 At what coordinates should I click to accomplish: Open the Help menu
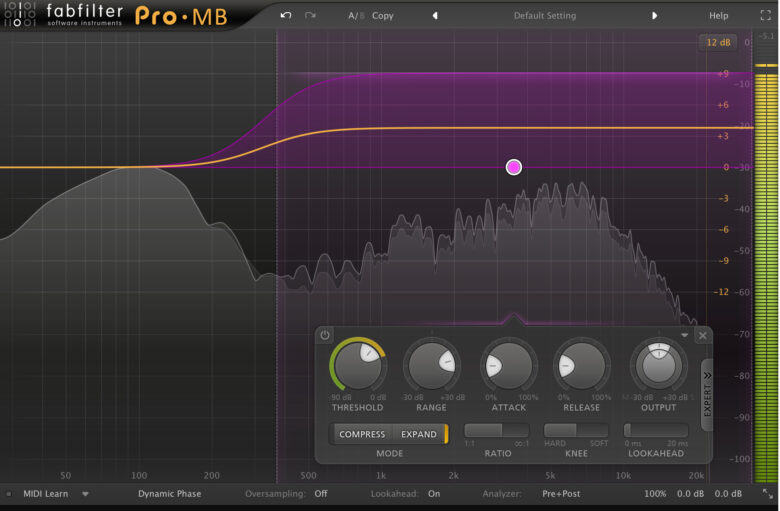[x=718, y=15]
